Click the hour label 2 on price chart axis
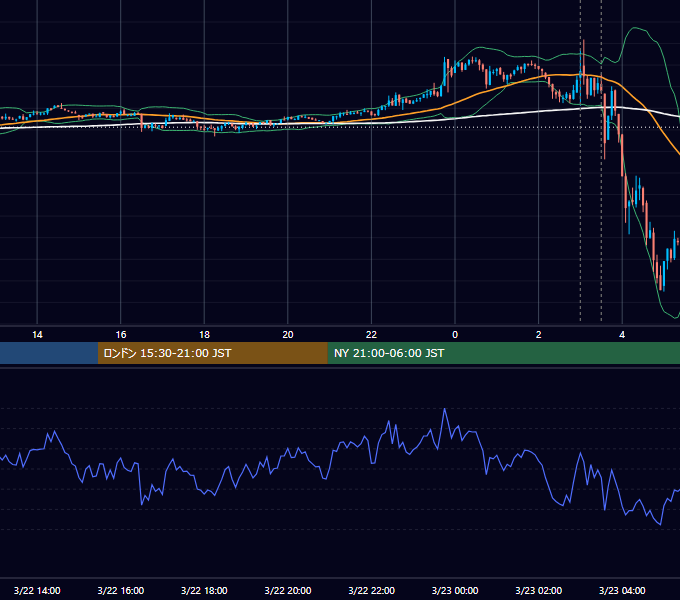This screenshot has width=680, height=600. pyautogui.click(x=539, y=335)
